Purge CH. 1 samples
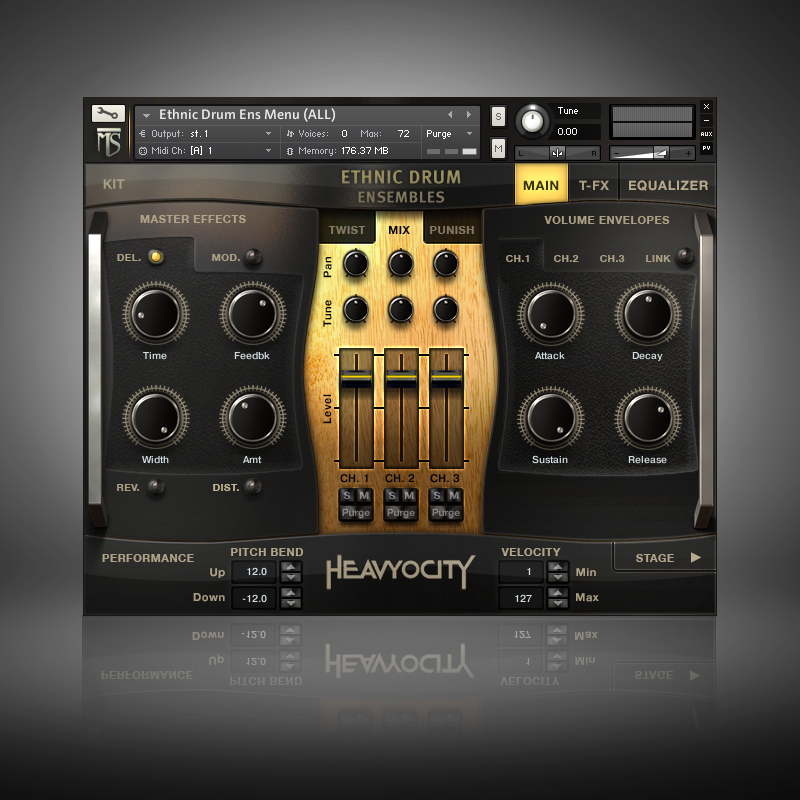This screenshot has width=800, height=800. tap(356, 513)
